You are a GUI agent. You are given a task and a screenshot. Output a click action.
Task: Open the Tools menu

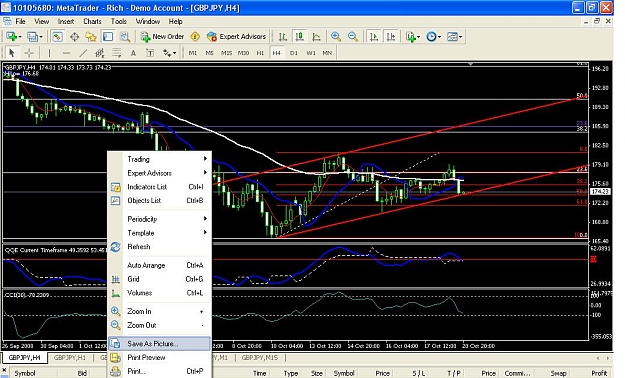pyautogui.click(x=118, y=21)
